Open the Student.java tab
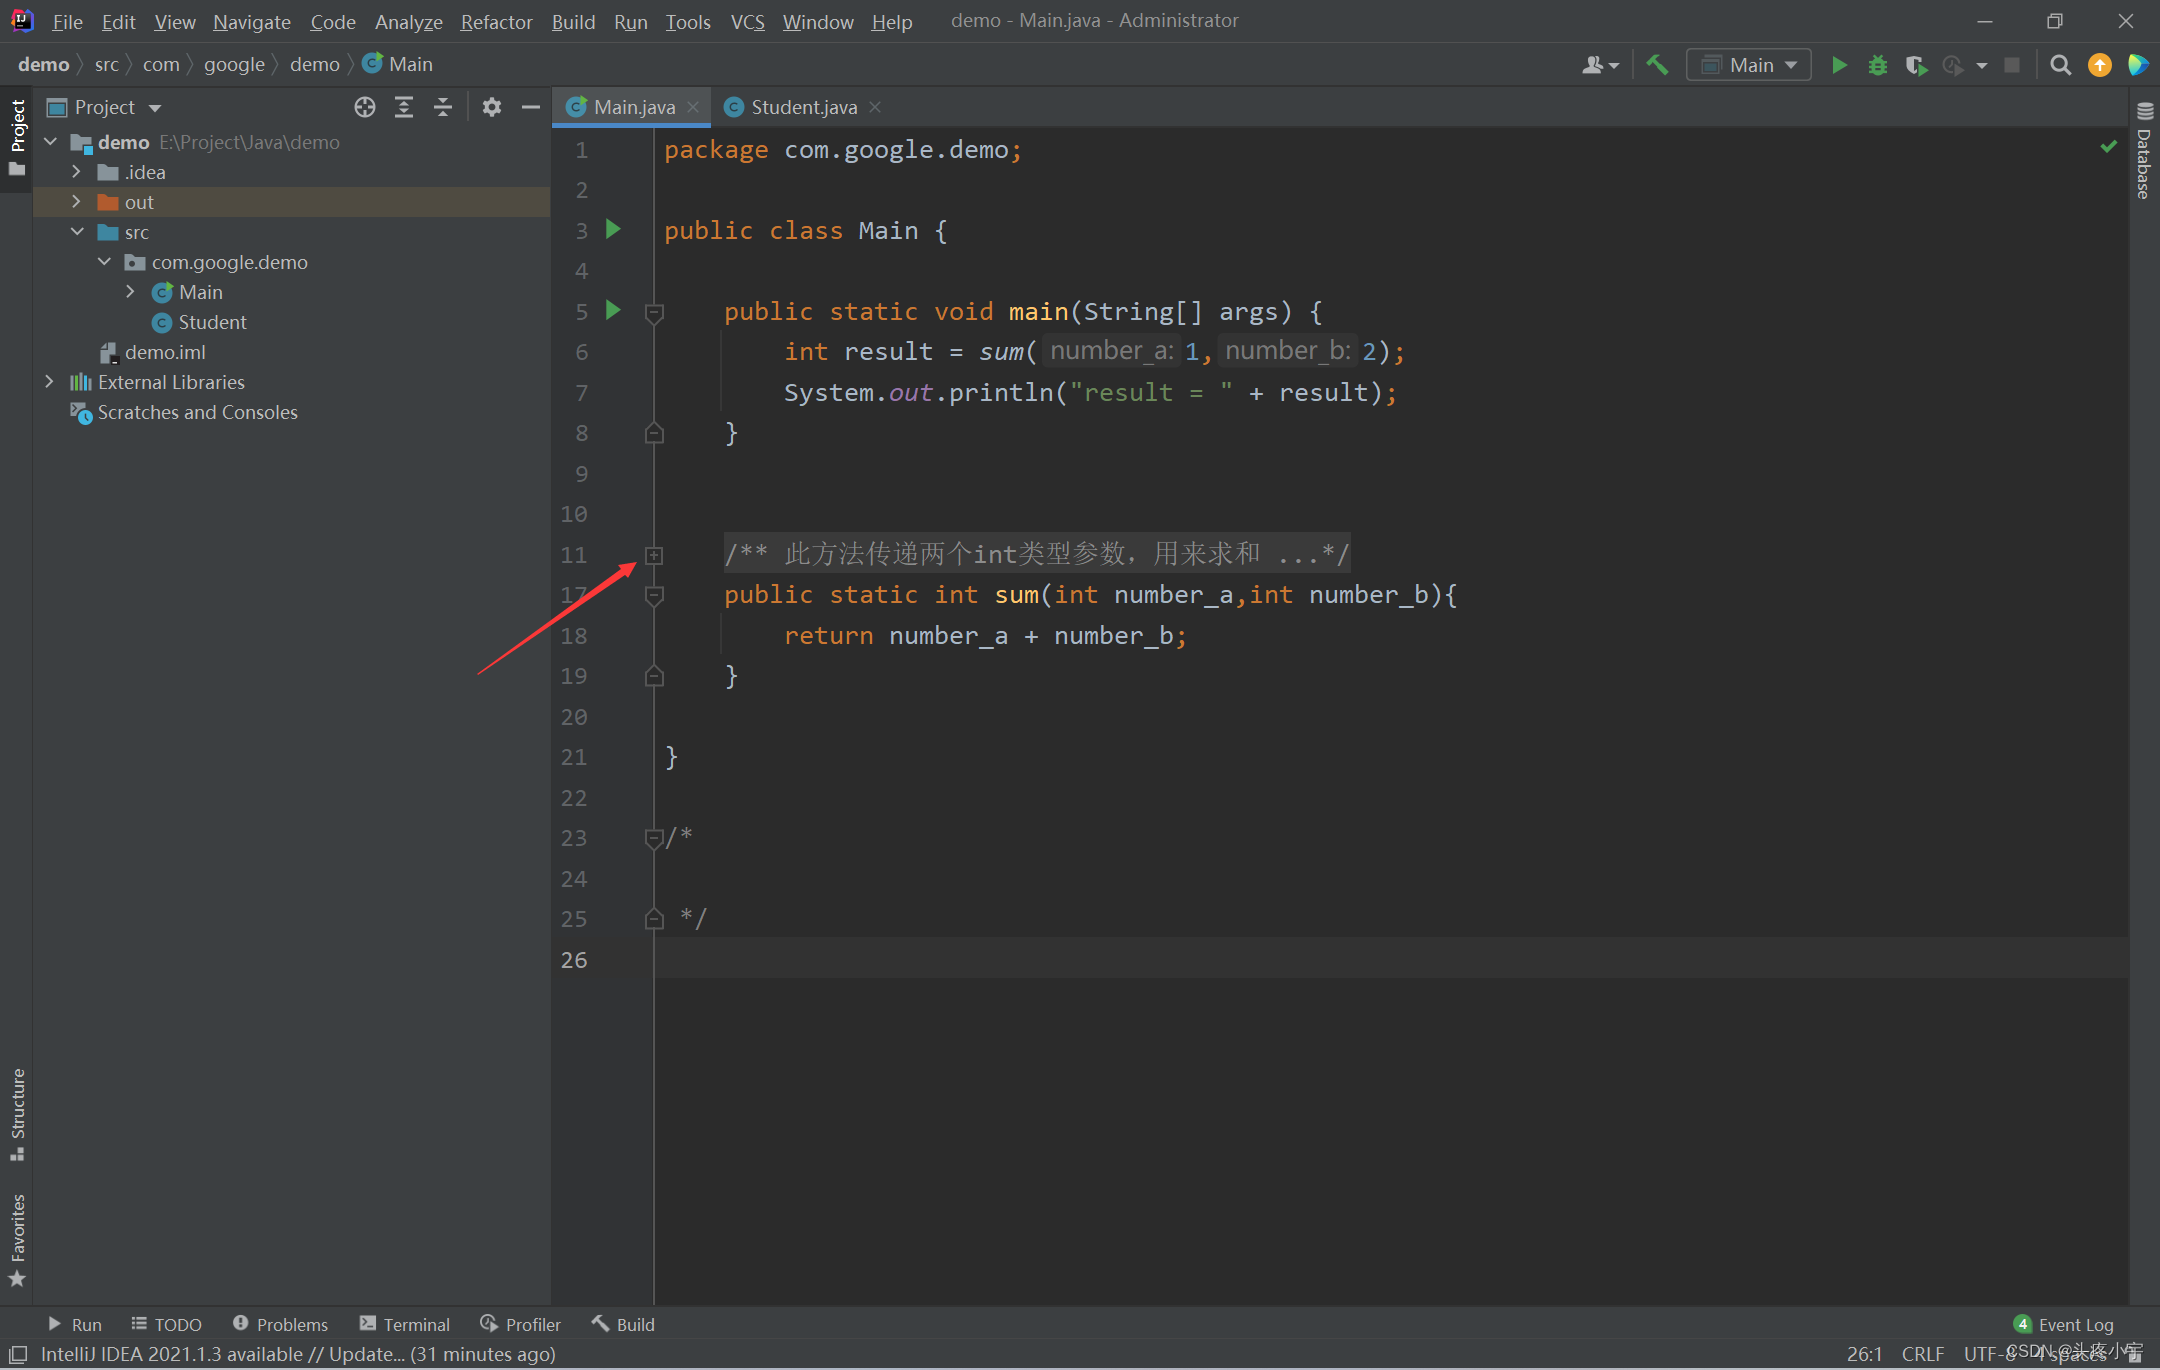The image size is (2160, 1370). 801,106
